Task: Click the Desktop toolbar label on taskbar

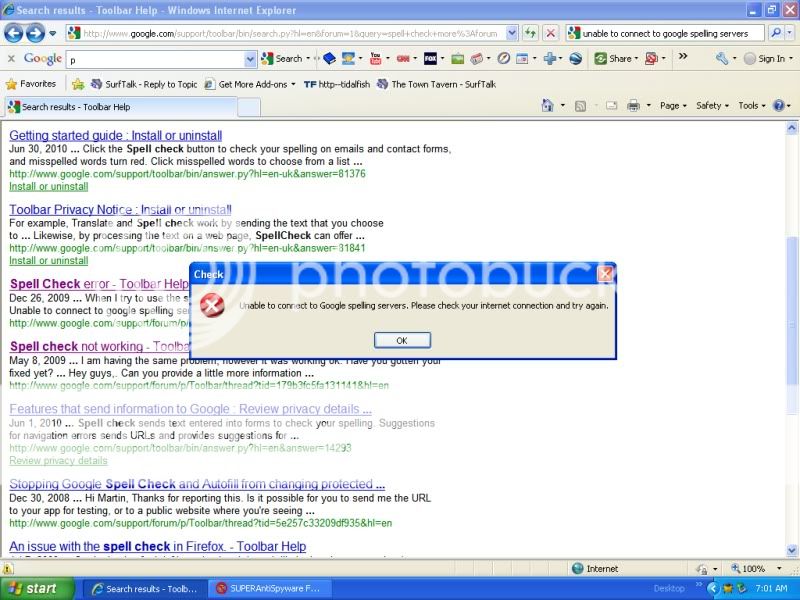Action: coord(669,589)
